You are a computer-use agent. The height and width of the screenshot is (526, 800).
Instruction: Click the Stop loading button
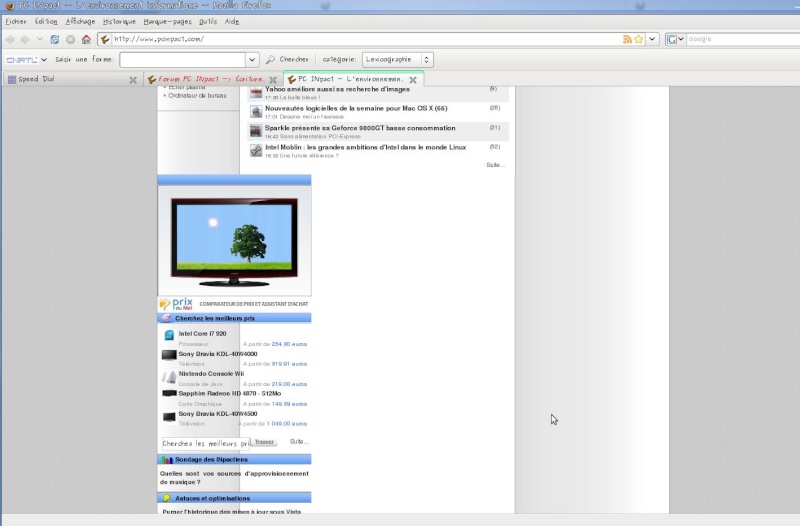tap(70, 39)
